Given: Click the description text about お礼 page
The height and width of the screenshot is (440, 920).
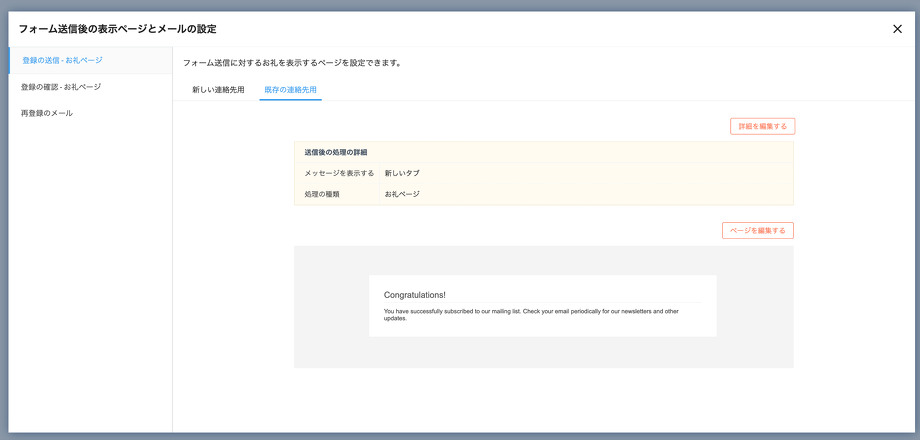Looking at the screenshot, I should click(x=292, y=63).
